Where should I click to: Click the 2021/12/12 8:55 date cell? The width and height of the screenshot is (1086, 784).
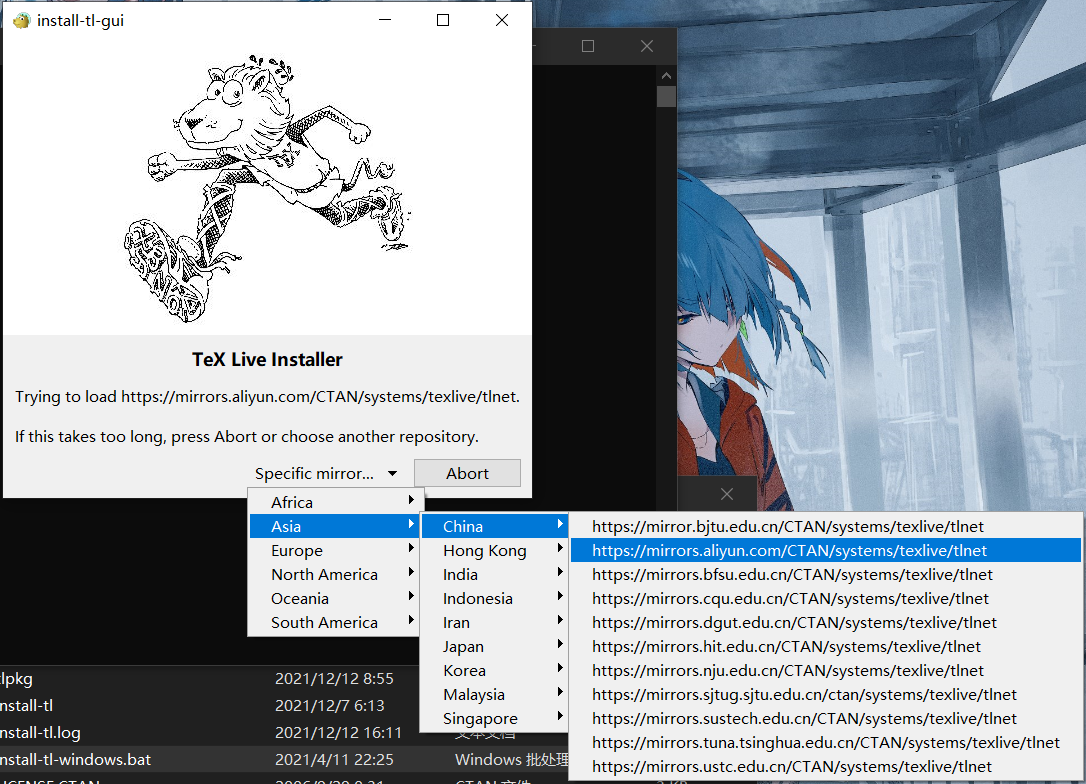334,679
